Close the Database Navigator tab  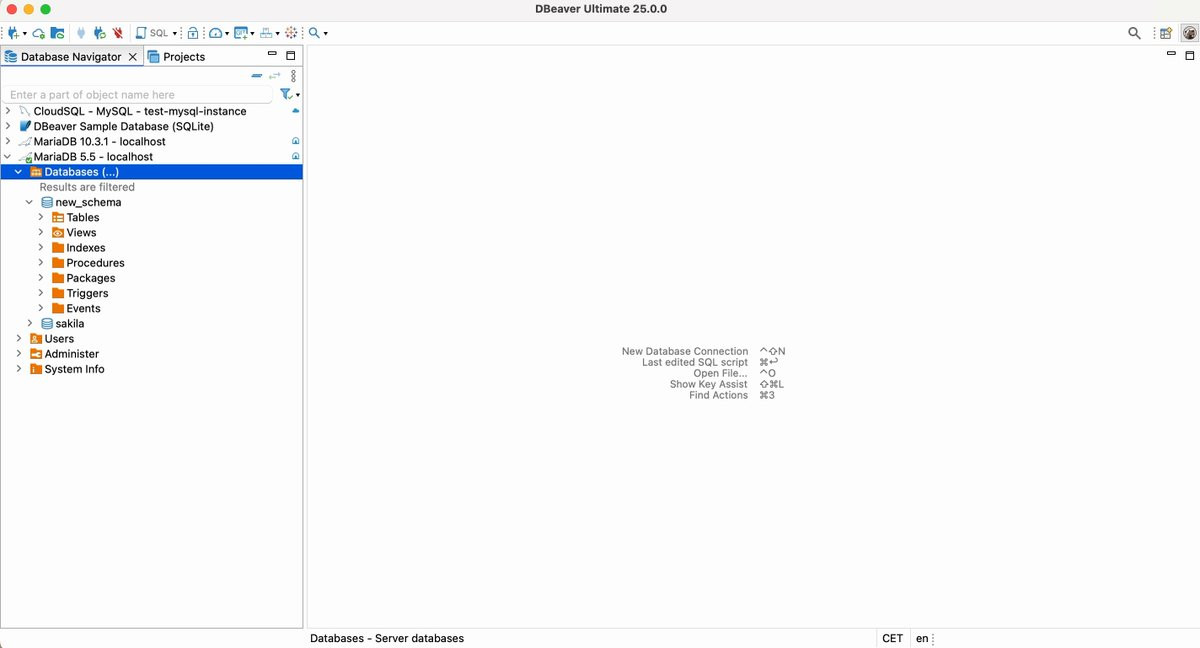point(132,57)
